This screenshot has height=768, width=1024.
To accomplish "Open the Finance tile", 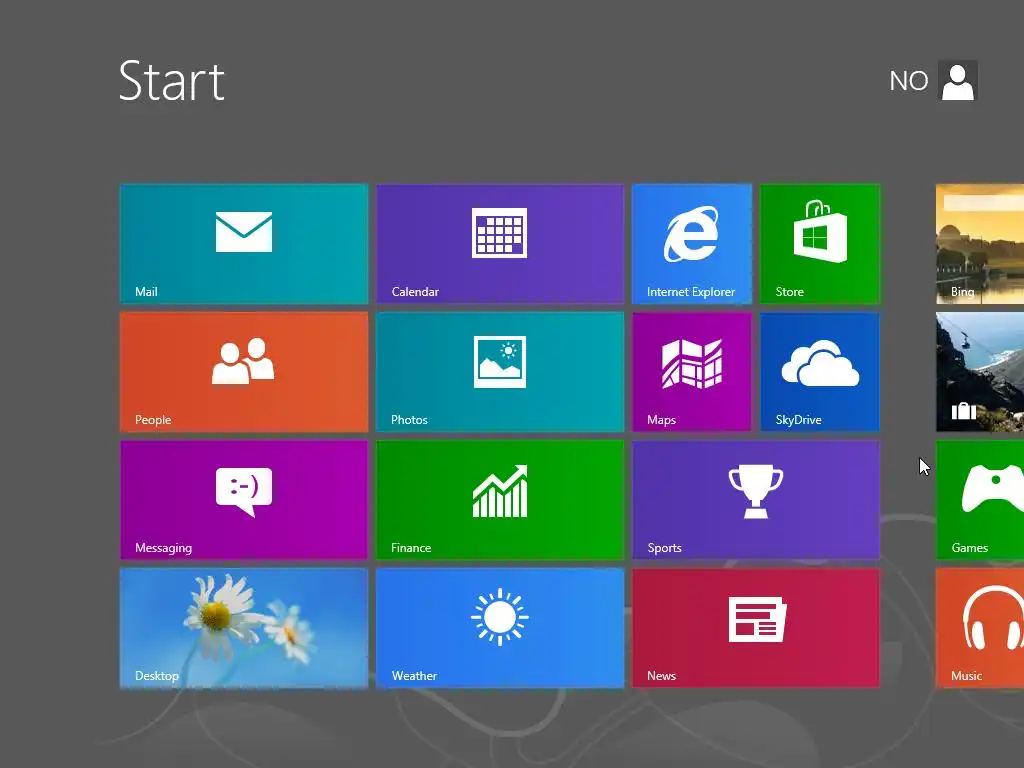I will point(500,500).
